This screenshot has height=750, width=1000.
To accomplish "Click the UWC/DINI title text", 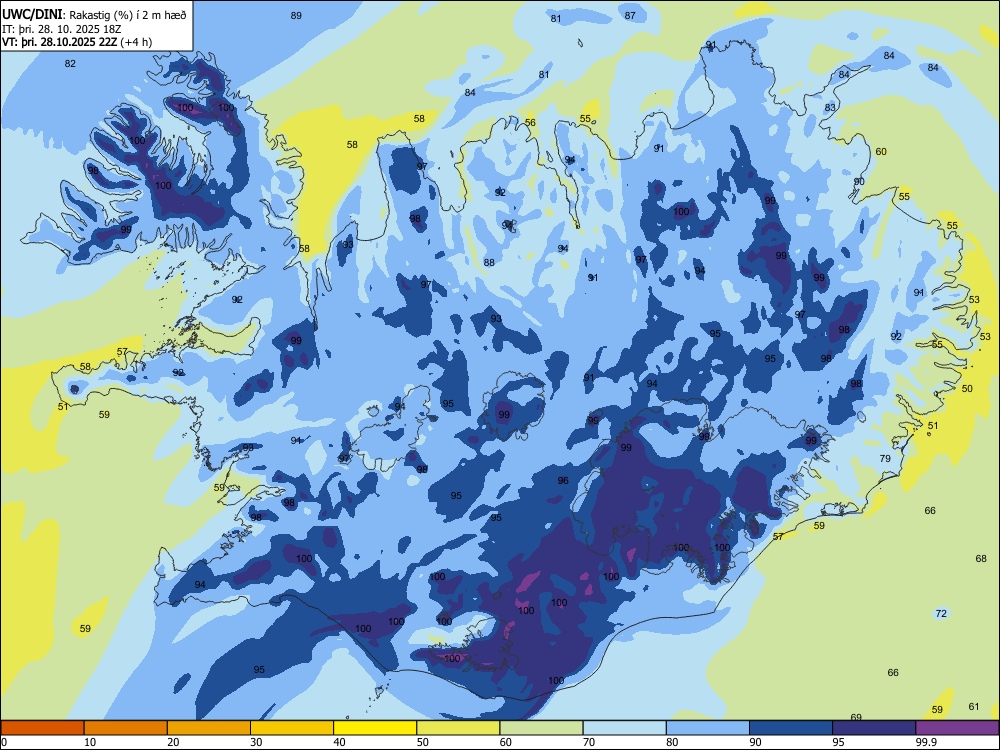I will tap(33, 14).
